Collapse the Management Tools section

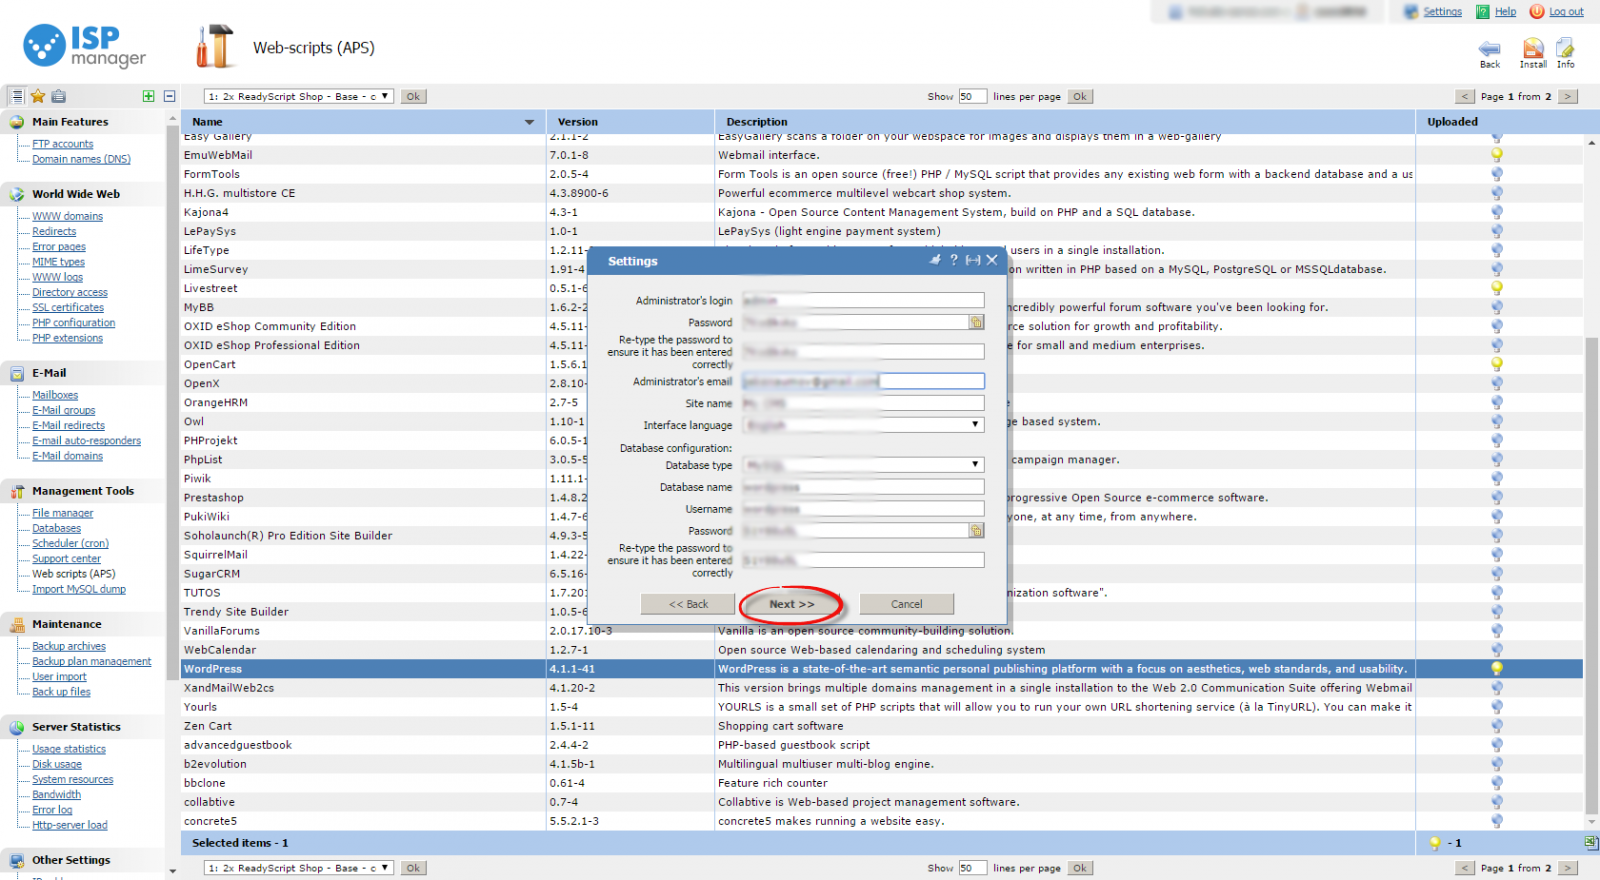[84, 491]
